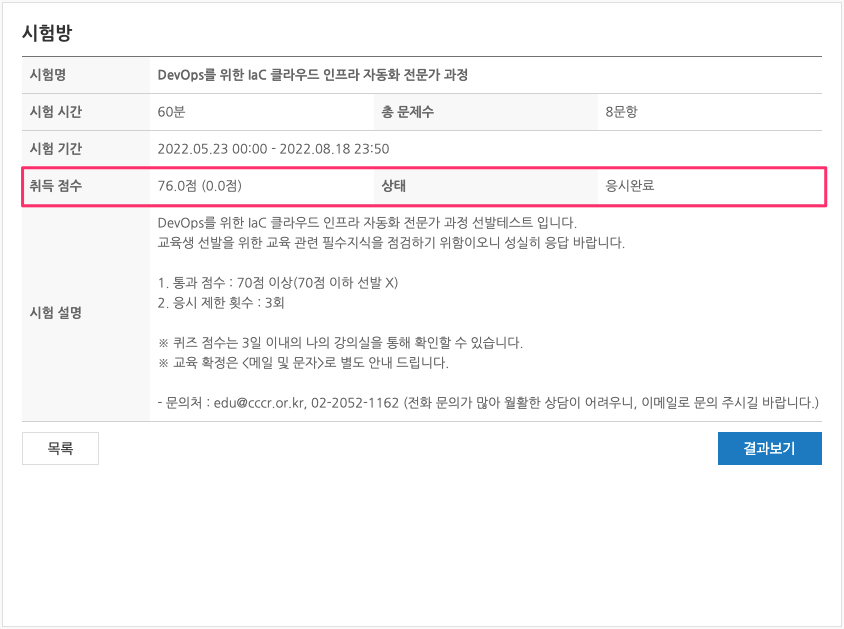Select the 60분 duration value
The height and width of the screenshot is (629, 844).
click(x=171, y=112)
